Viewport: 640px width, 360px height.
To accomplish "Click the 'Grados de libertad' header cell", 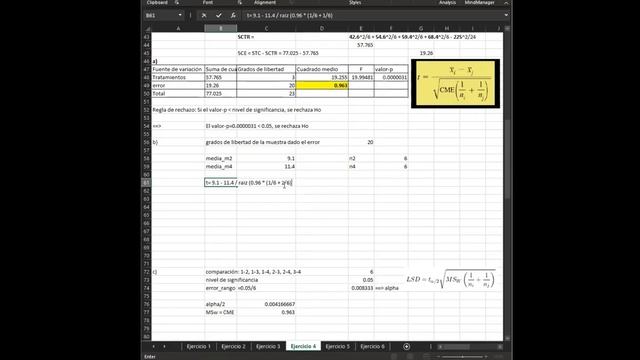I will click(x=266, y=69).
